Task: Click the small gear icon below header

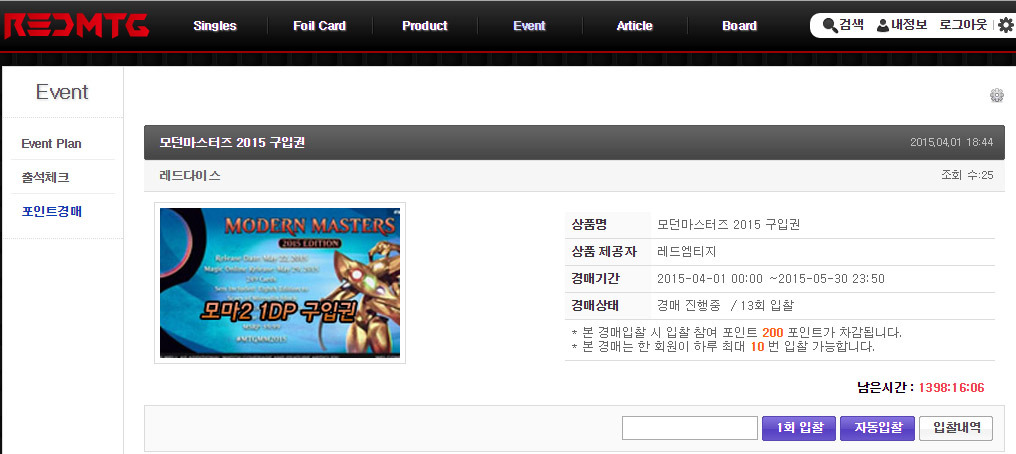Action: coord(997,96)
